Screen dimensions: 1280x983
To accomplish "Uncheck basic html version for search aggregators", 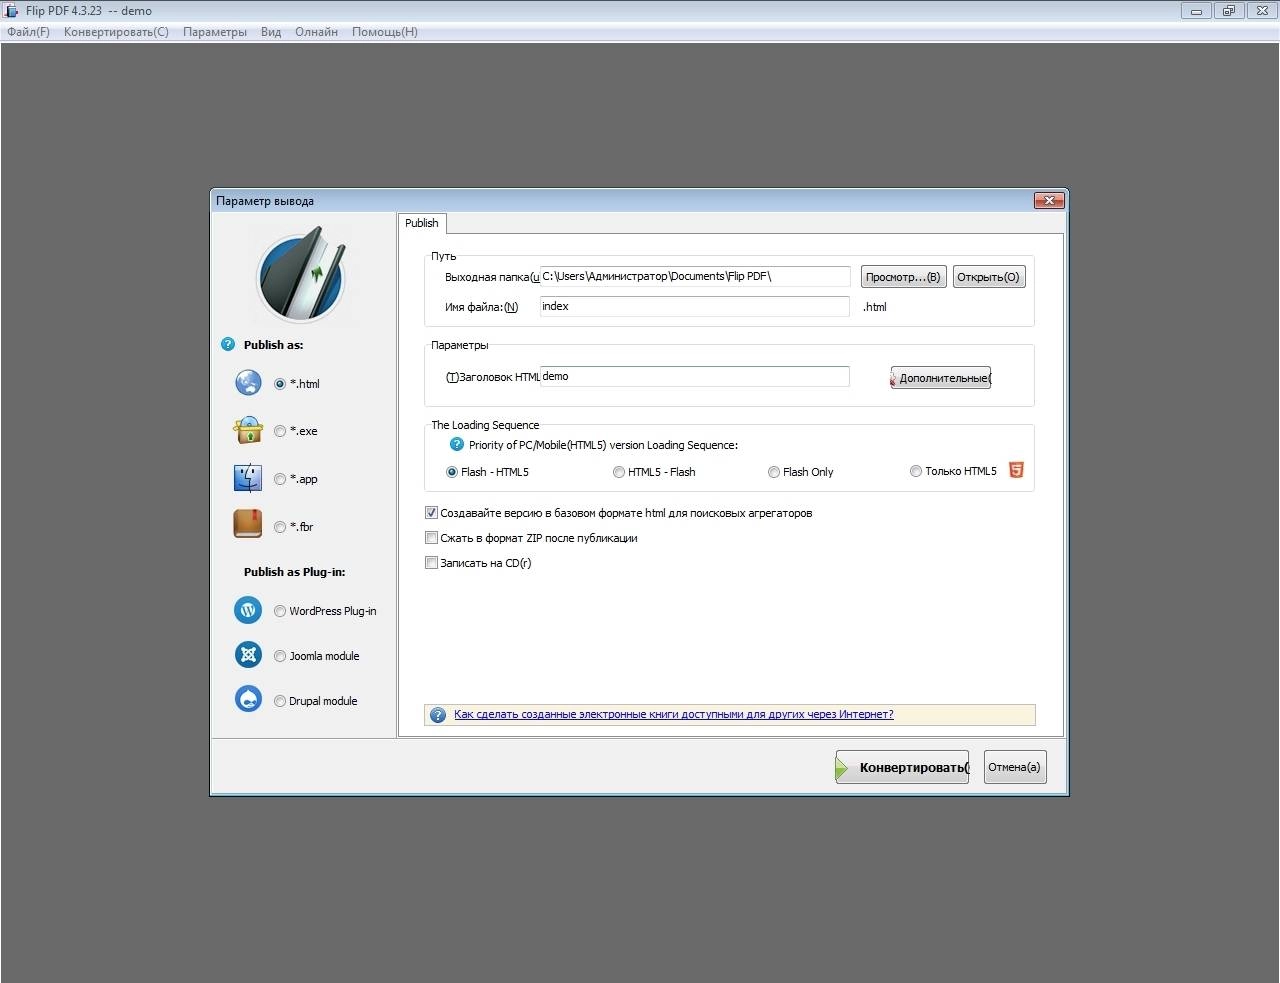I will pos(432,513).
